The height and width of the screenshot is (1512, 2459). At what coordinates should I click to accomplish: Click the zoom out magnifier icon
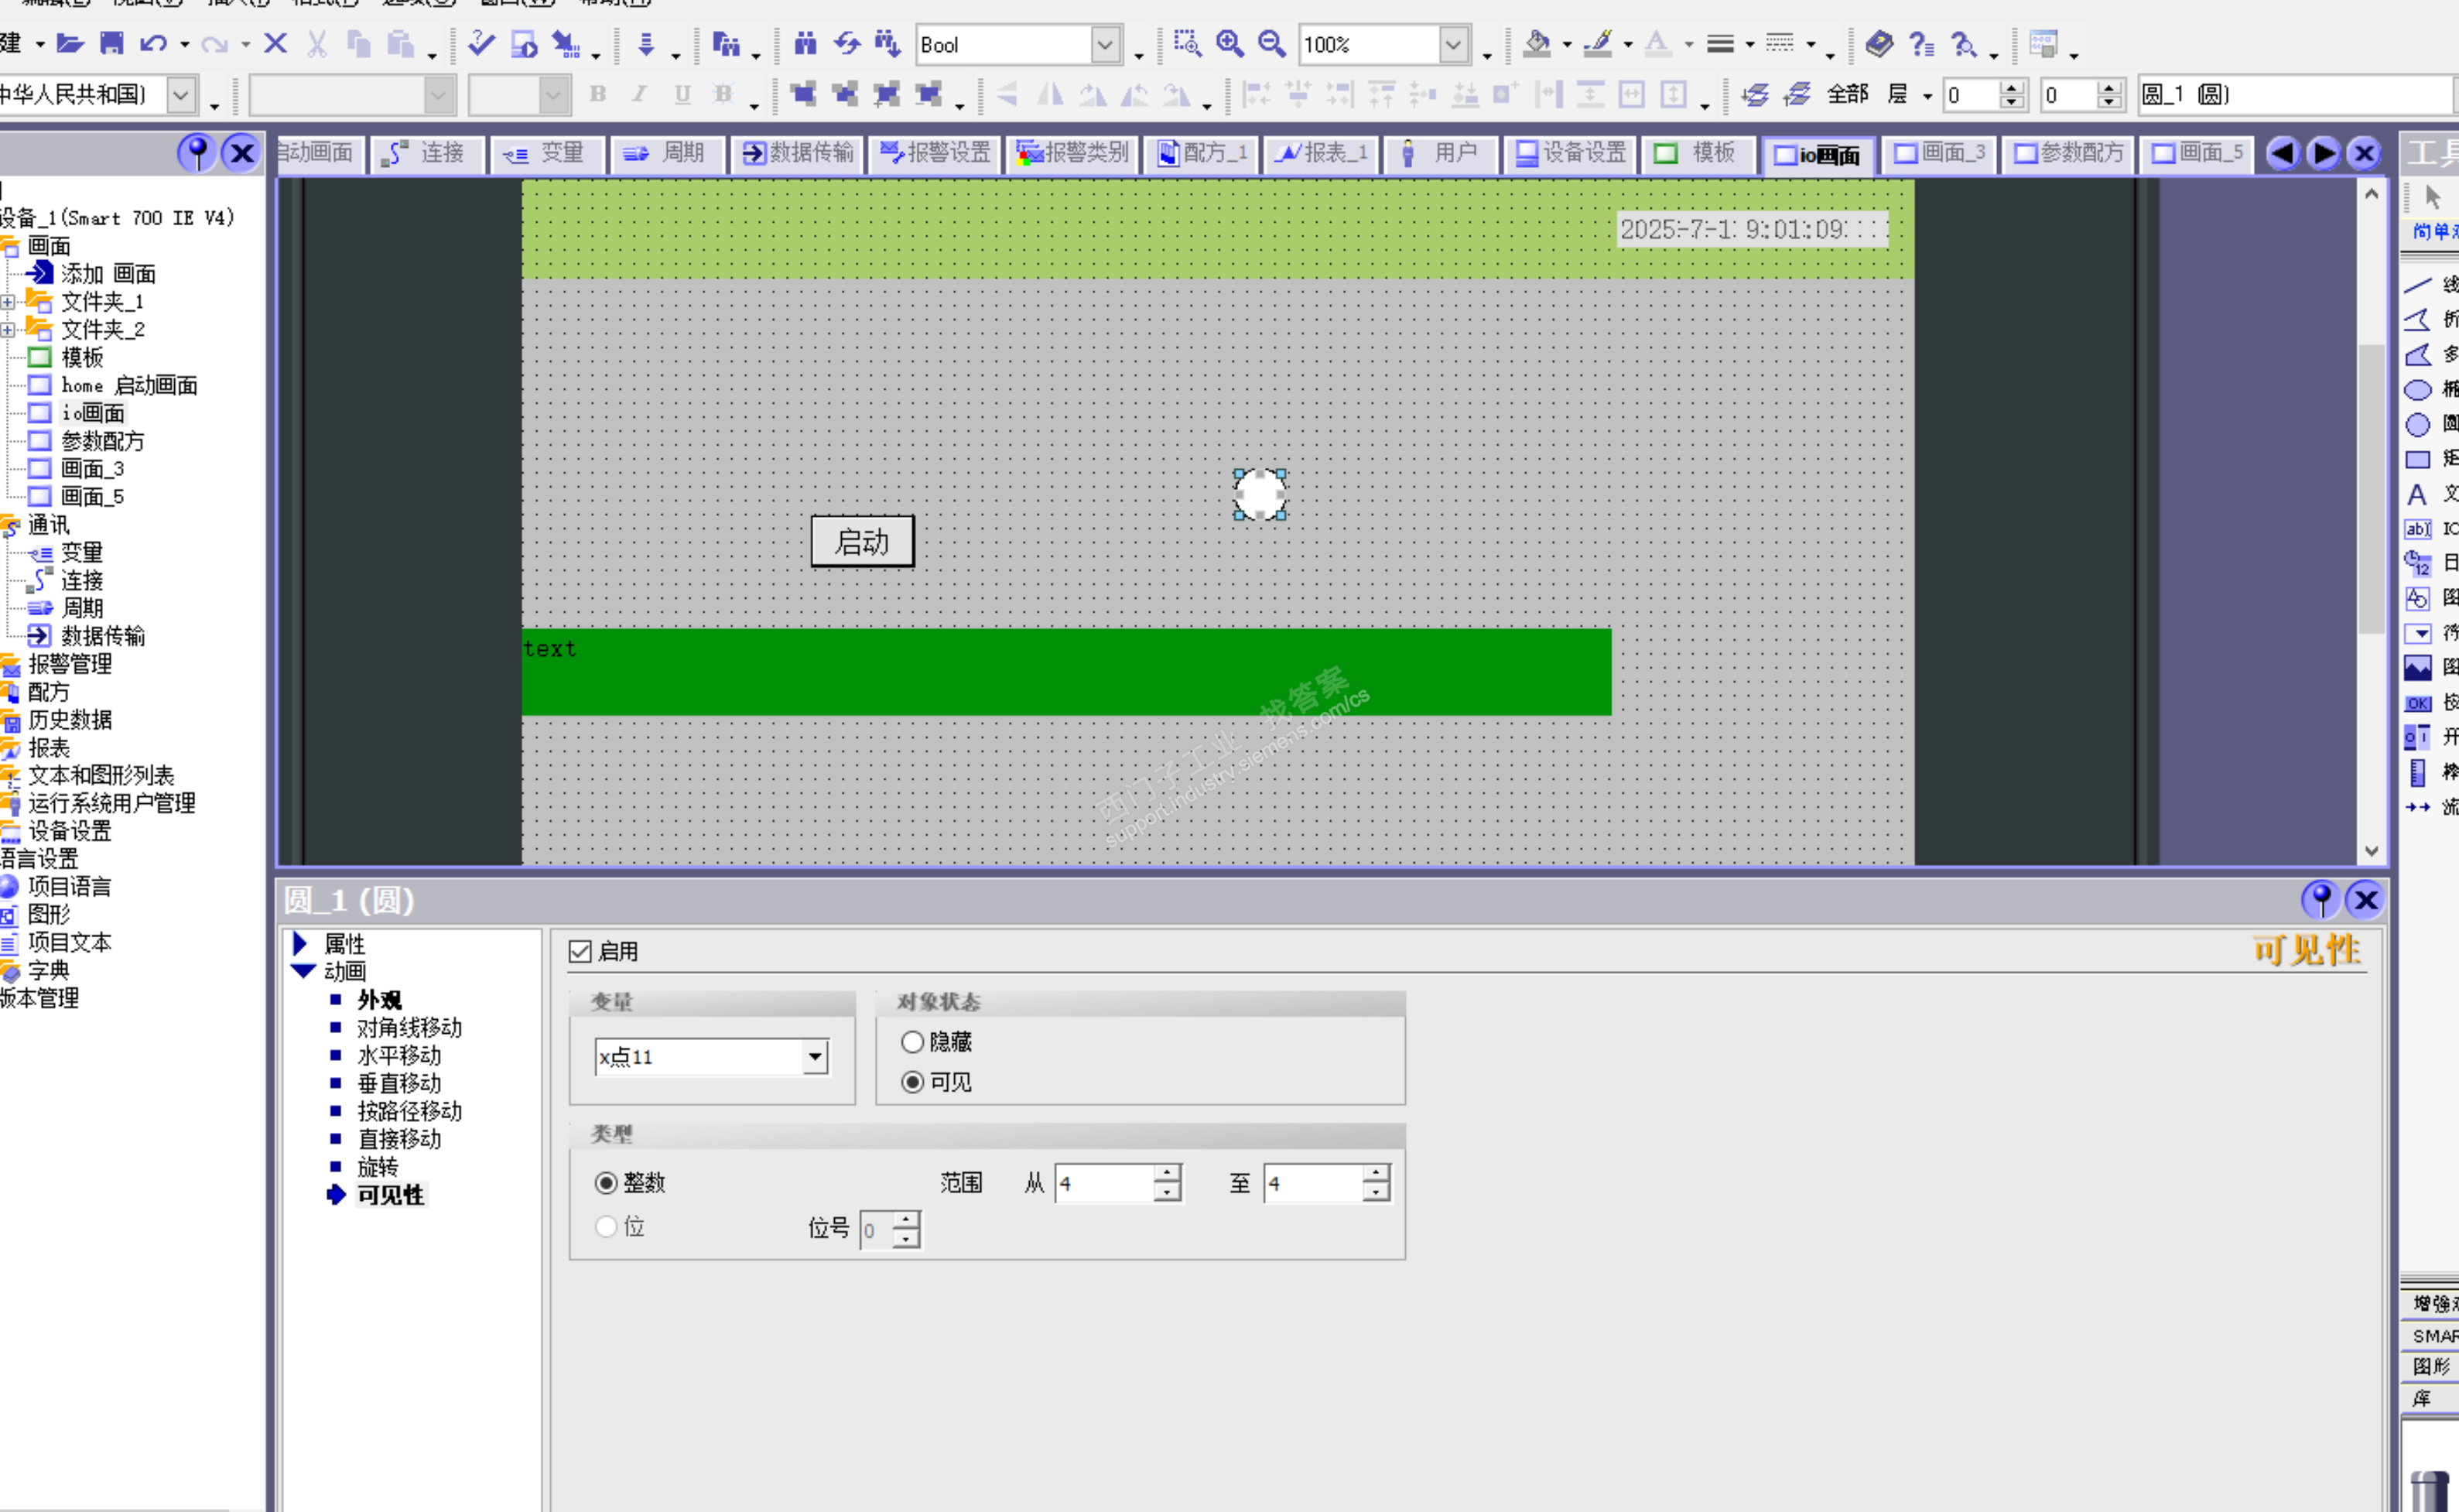(1271, 43)
